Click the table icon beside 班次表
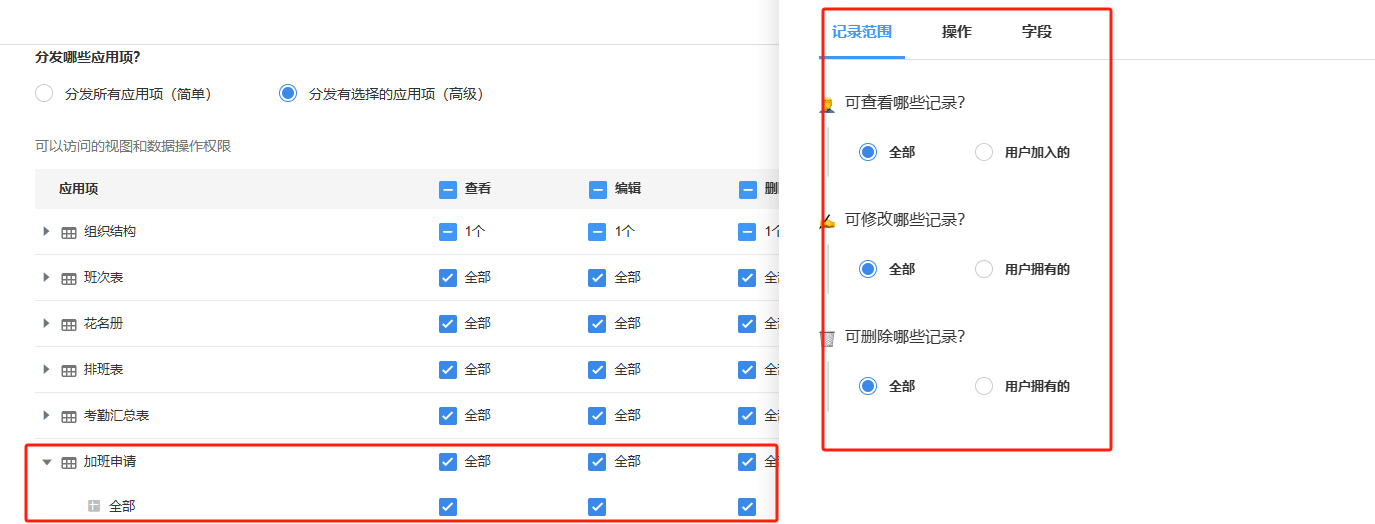 [x=69, y=278]
